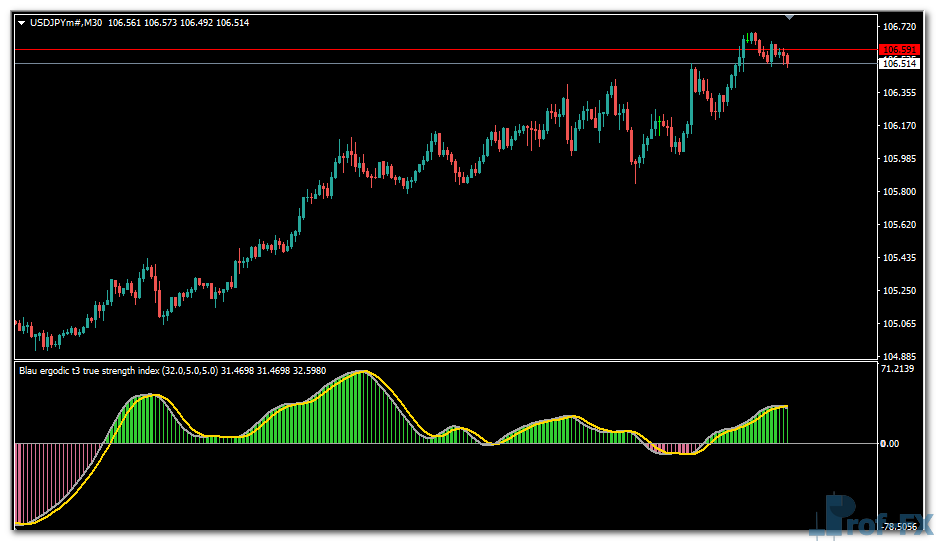The image size is (936, 541).
Task: Click the gray chart shift triangle marker
Action: (790, 17)
